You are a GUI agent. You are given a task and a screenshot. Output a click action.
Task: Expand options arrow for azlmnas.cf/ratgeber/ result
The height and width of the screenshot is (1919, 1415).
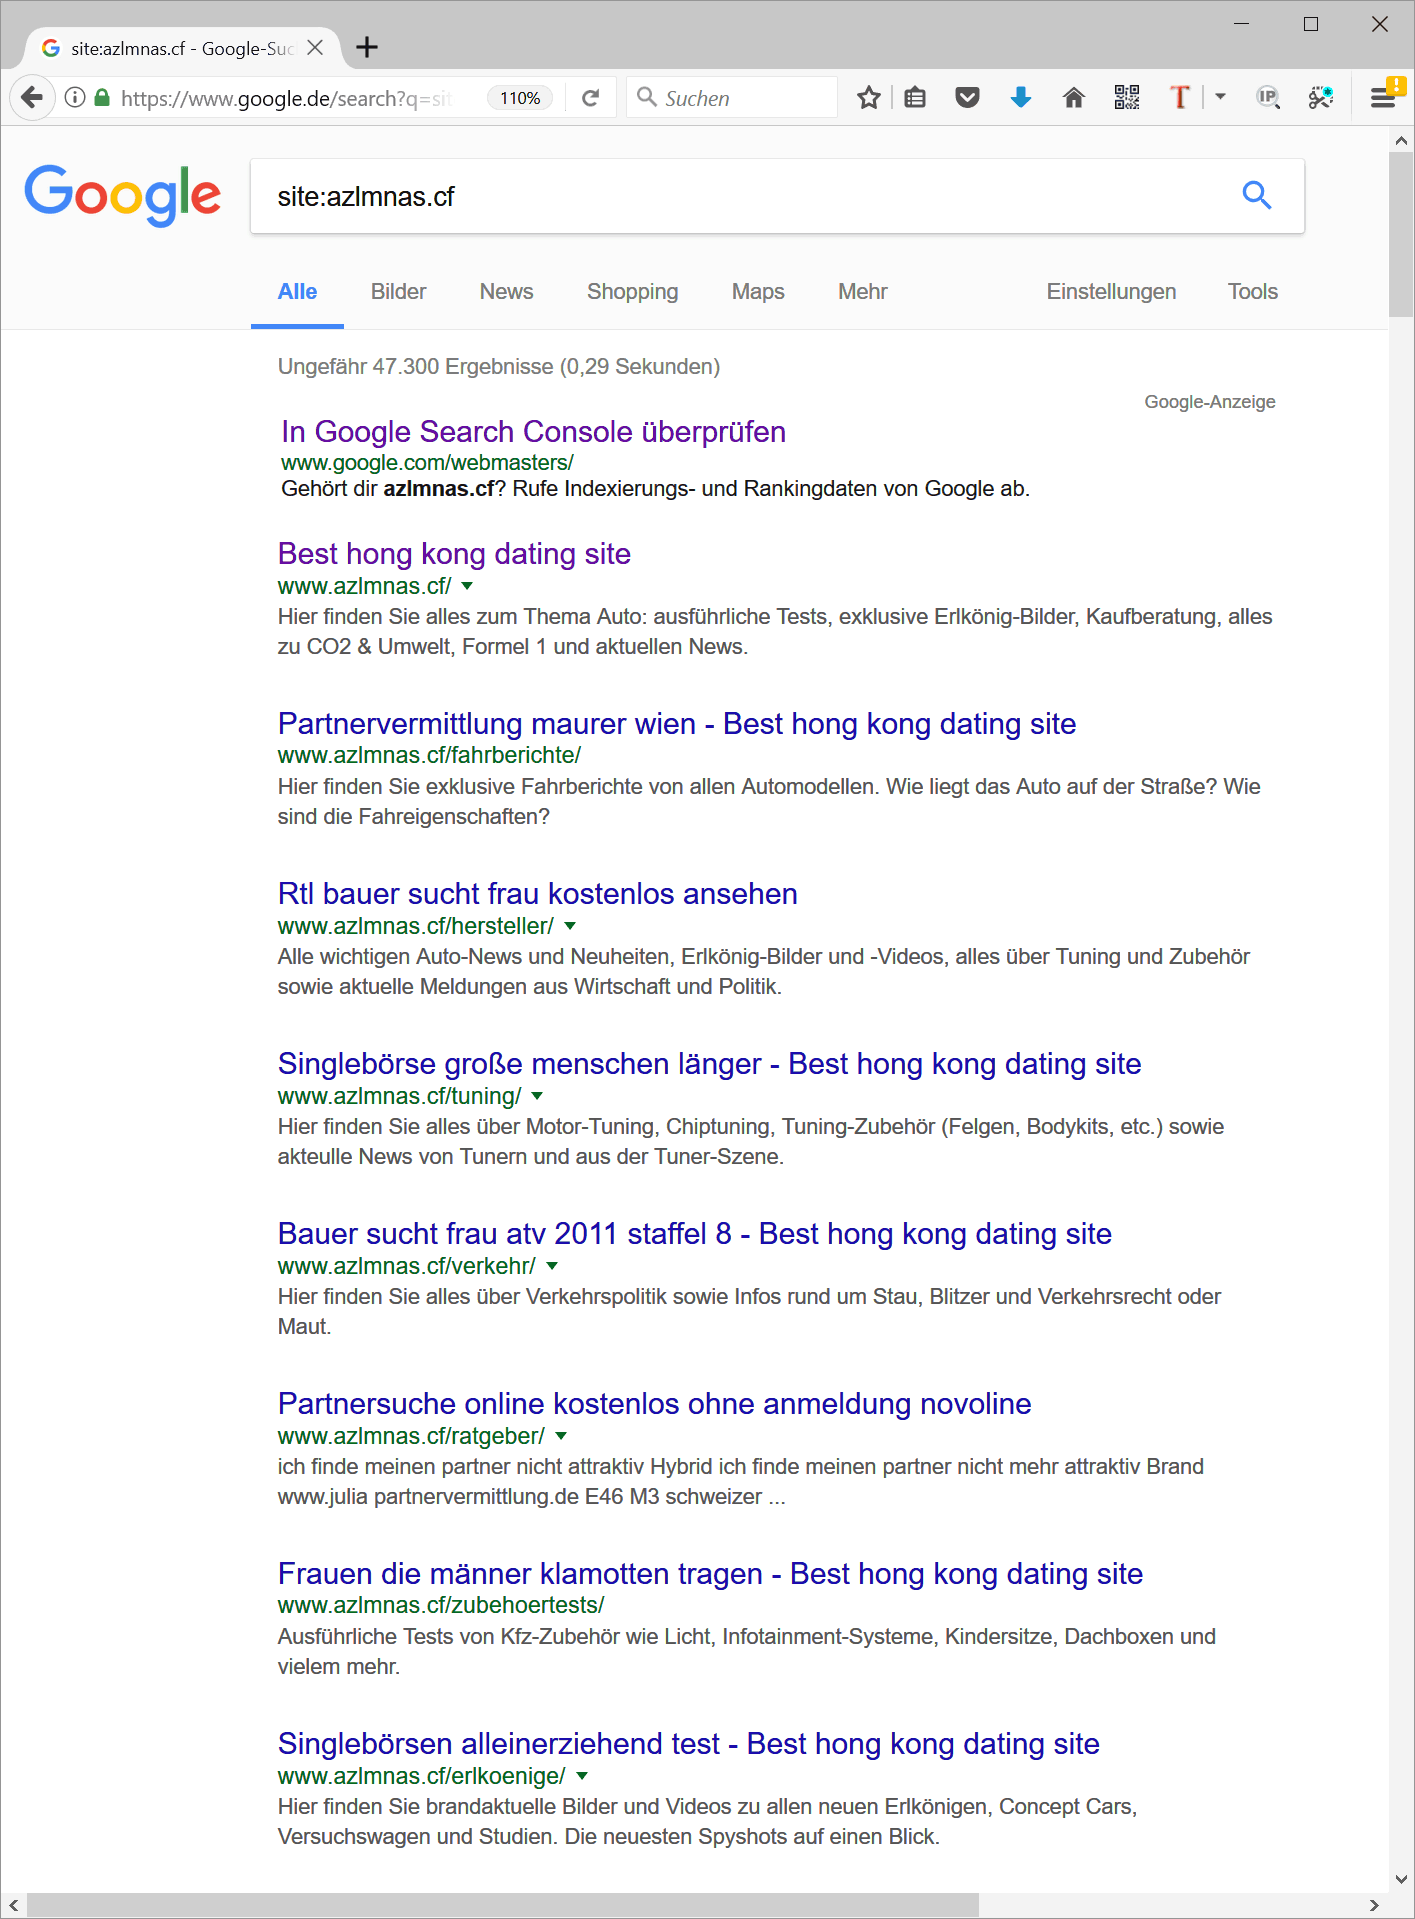(x=561, y=1436)
